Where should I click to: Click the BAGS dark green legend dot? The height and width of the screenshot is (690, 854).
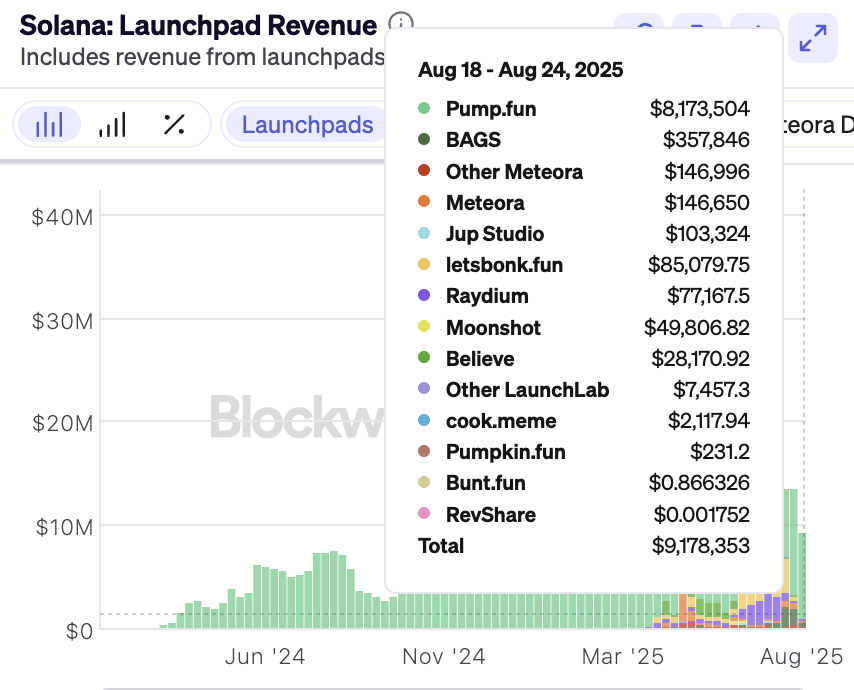[424, 140]
